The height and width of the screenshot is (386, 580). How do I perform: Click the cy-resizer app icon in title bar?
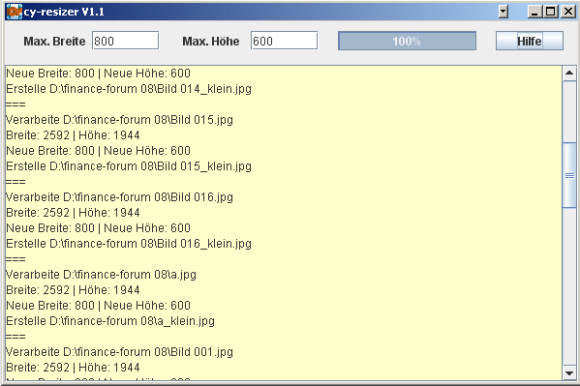pos(14,11)
